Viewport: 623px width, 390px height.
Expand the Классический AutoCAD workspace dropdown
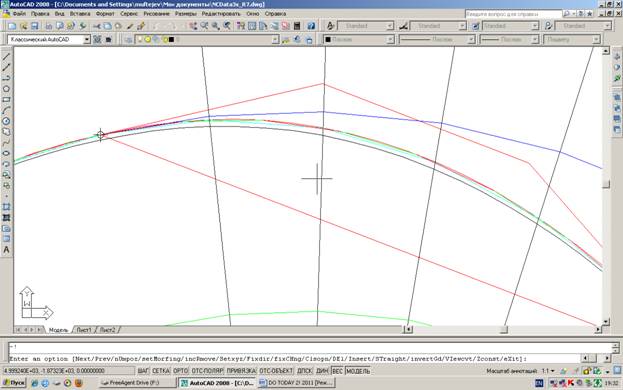(87, 40)
